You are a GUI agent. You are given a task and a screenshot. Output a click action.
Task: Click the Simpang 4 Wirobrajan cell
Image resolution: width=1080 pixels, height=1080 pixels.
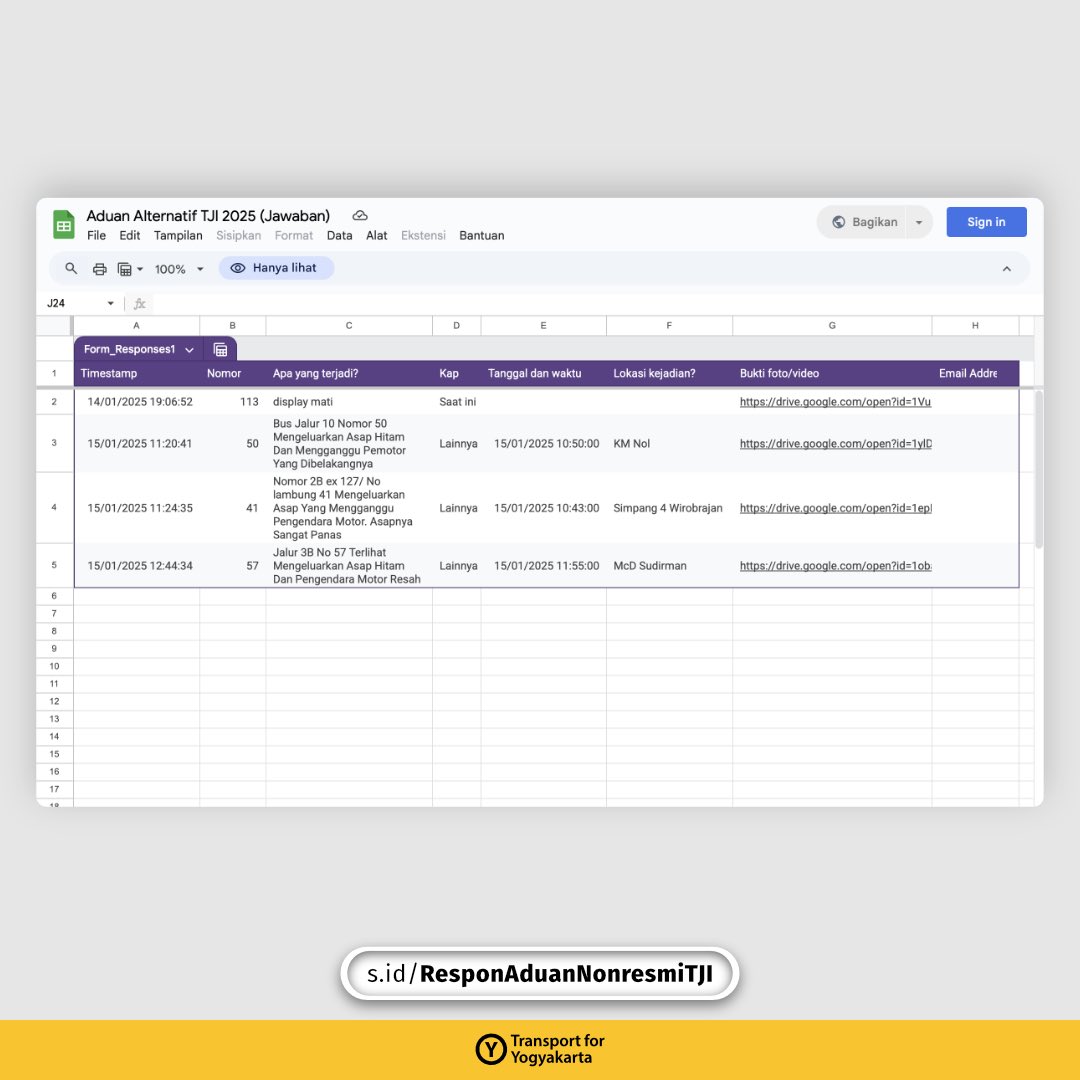click(669, 508)
